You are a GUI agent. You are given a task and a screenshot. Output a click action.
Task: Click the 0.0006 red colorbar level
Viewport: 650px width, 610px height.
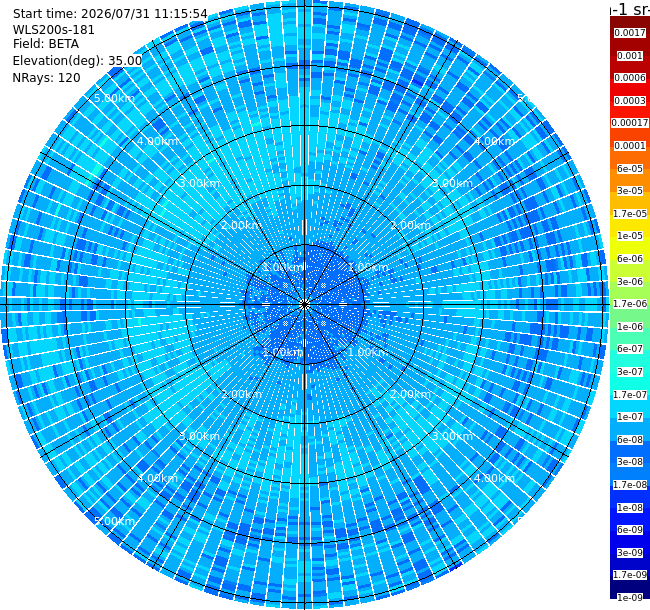coord(630,78)
